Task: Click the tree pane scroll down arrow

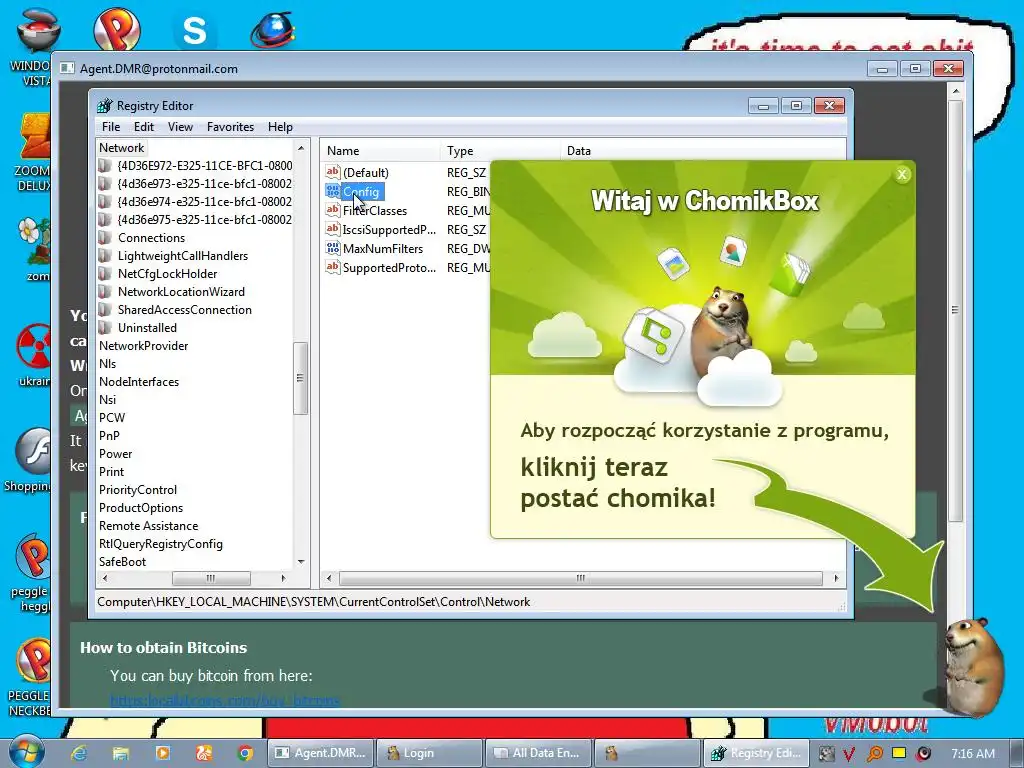Action: tap(301, 562)
